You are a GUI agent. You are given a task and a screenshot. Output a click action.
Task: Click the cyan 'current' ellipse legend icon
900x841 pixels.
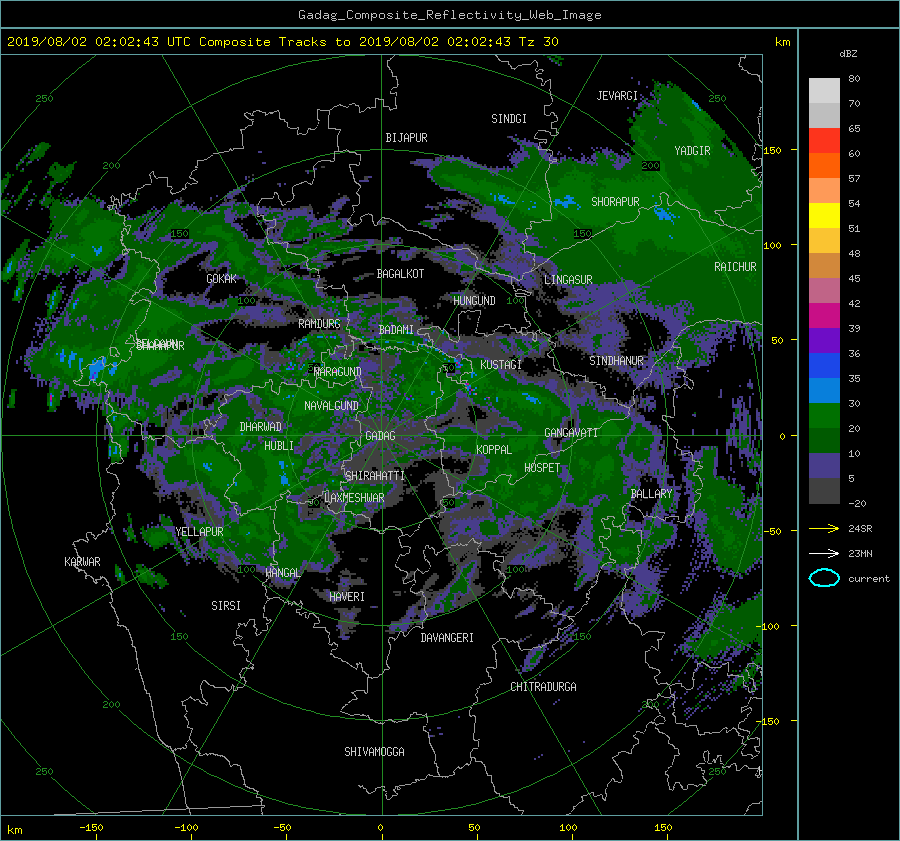824,578
